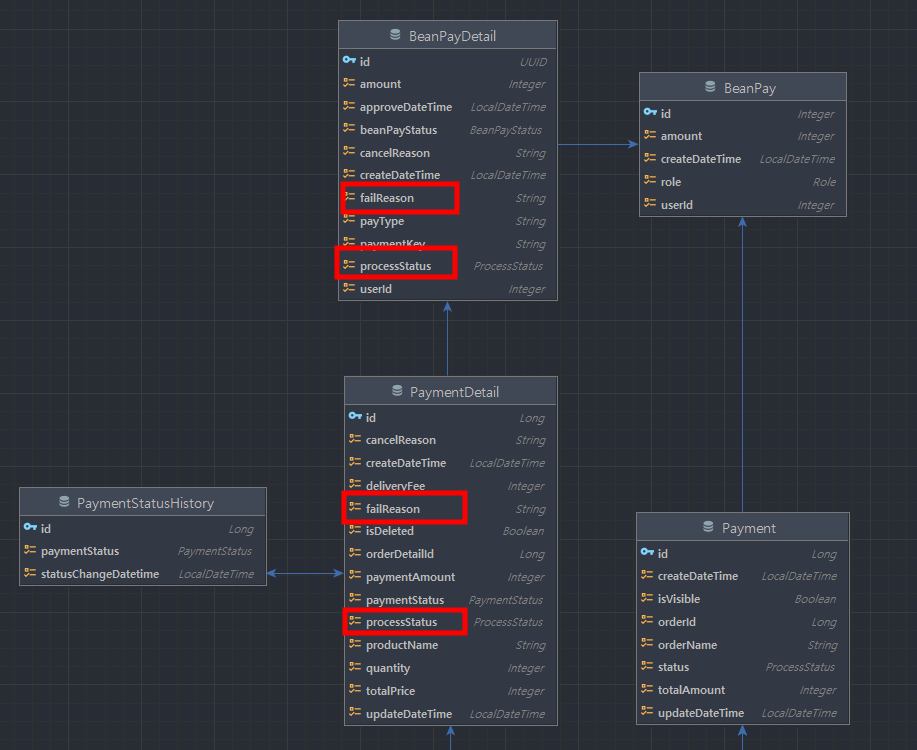
Task: Click the column icon beside beanPayStatus field
Action: 349,130
